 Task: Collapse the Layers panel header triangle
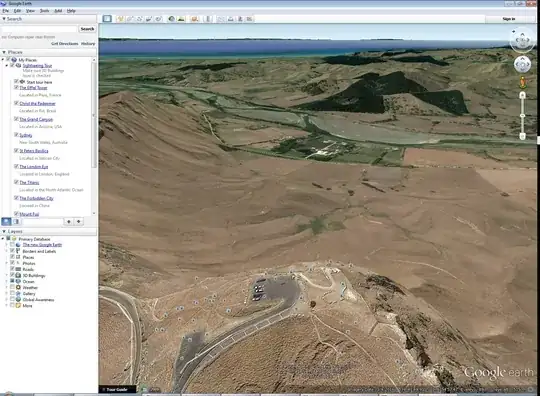pos(4,231)
